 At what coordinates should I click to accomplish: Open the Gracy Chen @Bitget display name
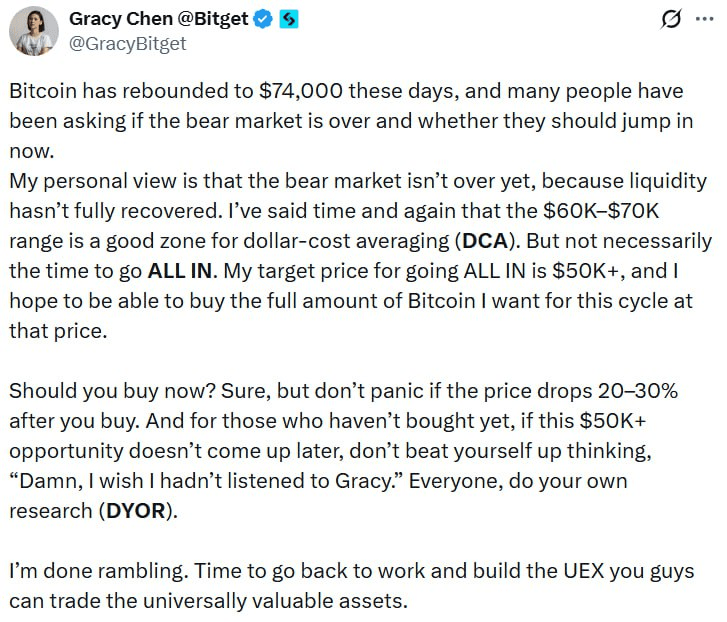157,20
